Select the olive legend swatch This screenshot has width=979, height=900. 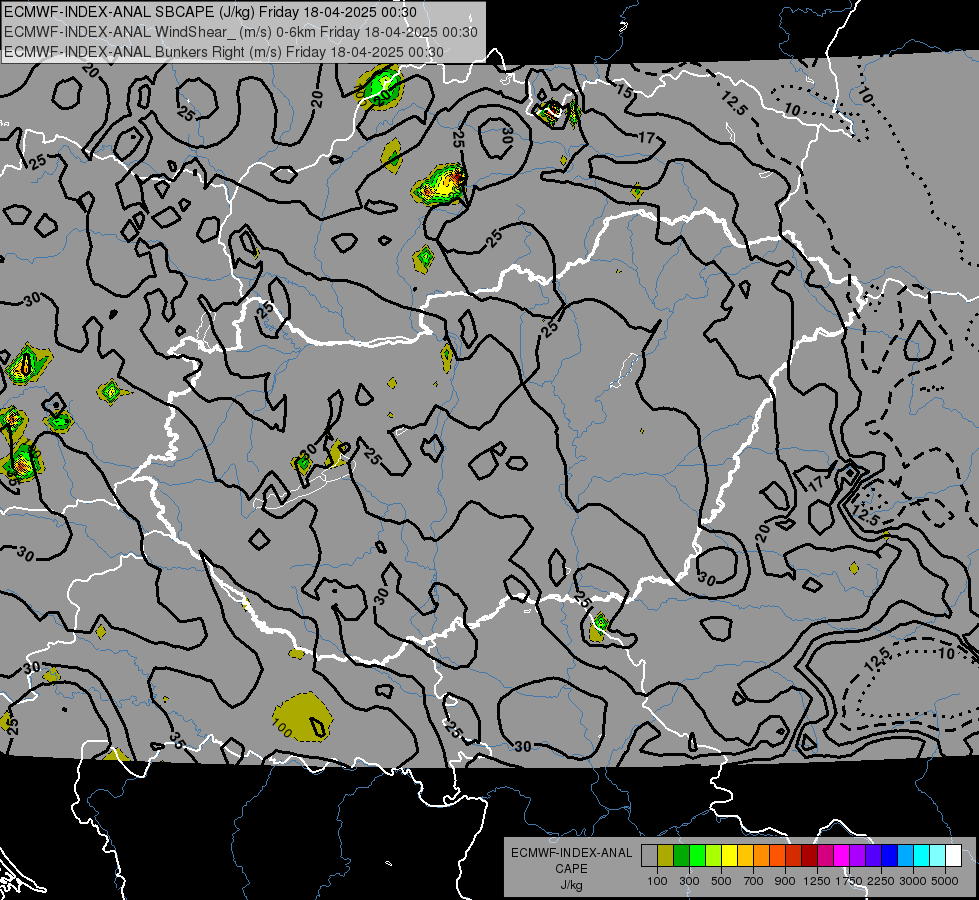[x=666, y=856]
